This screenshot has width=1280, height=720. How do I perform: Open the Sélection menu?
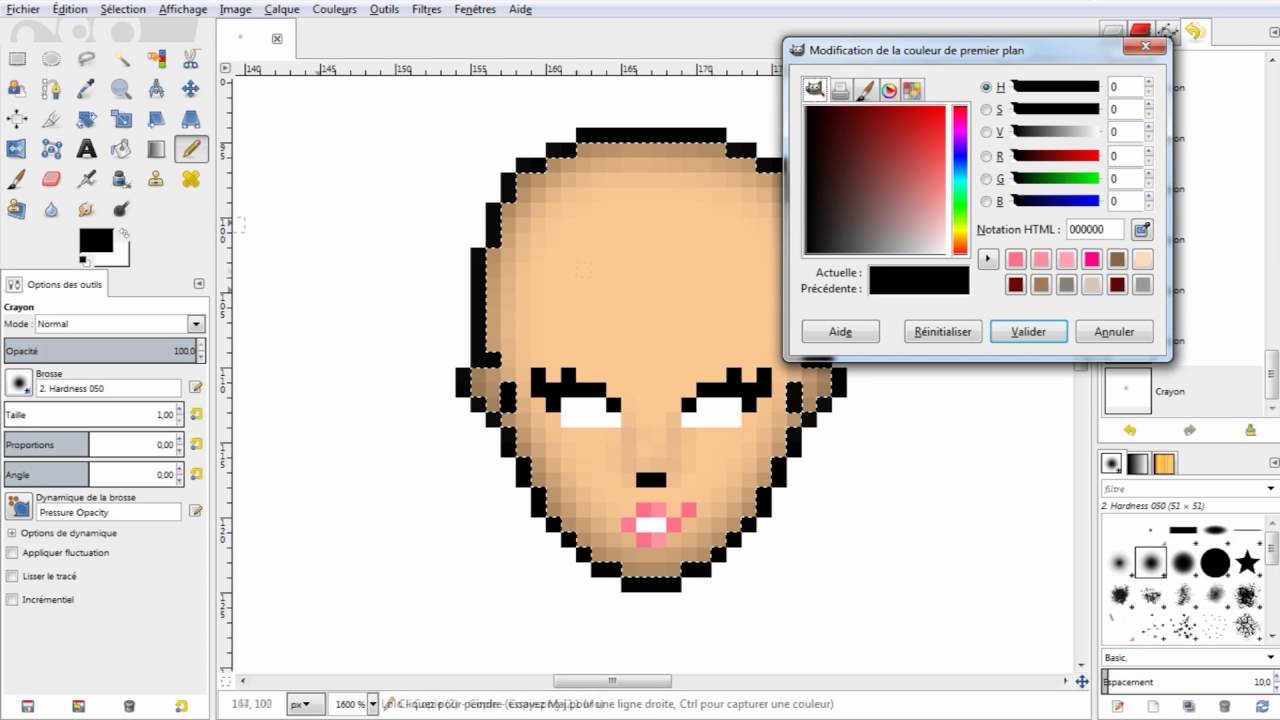123,9
